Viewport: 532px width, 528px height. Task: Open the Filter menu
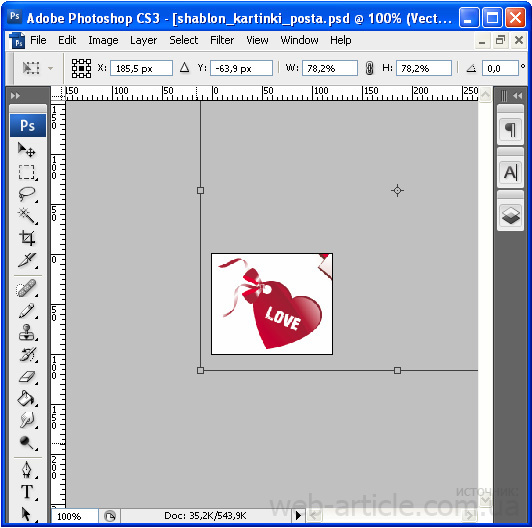[222, 40]
